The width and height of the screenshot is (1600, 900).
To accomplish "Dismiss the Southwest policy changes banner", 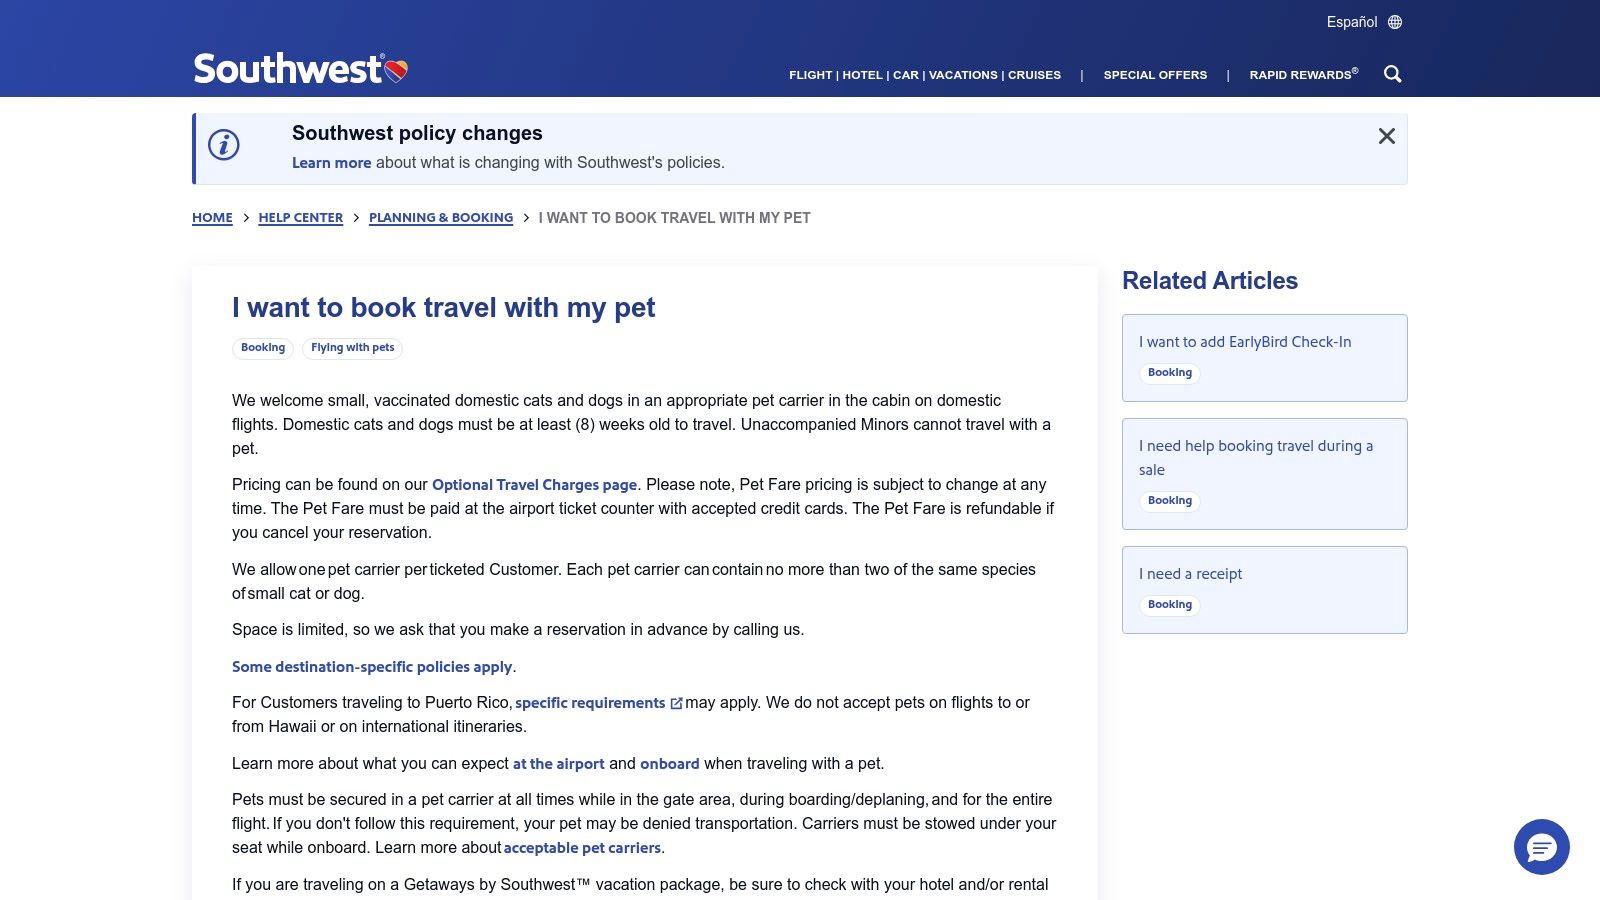I will click(x=1386, y=136).
